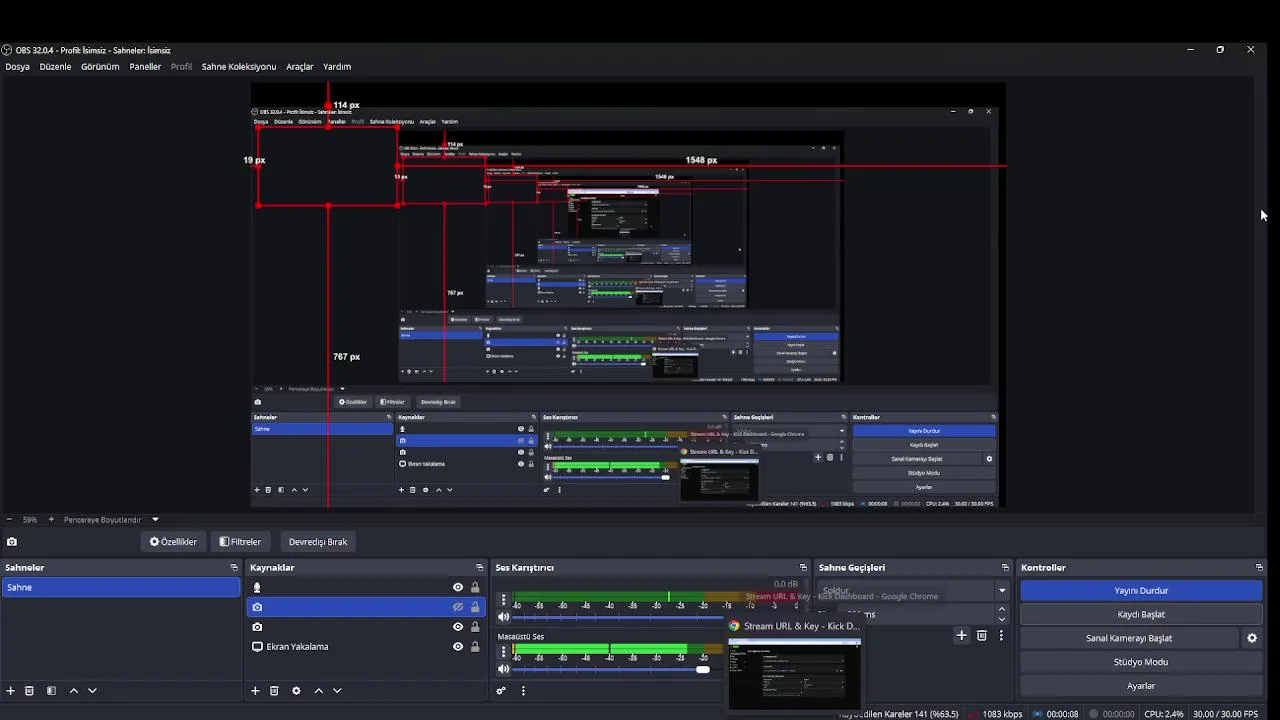The height and width of the screenshot is (720, 1280).
Task: Open the Filtreler button in source toolbar
Action: (x=240, y=542)
